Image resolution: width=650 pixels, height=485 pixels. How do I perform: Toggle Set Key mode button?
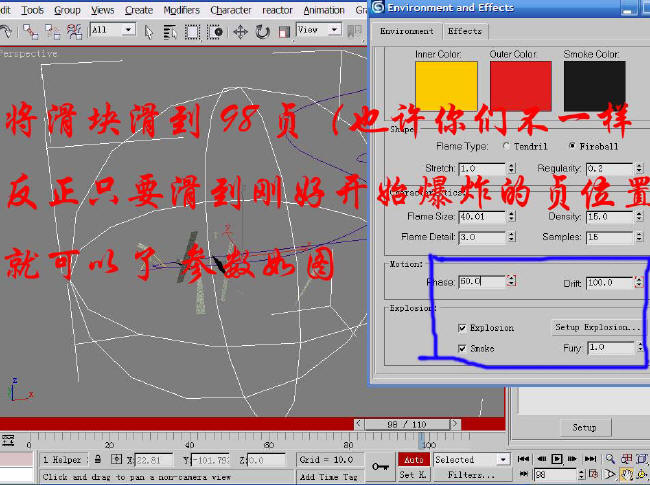click(x=413, y=475)
